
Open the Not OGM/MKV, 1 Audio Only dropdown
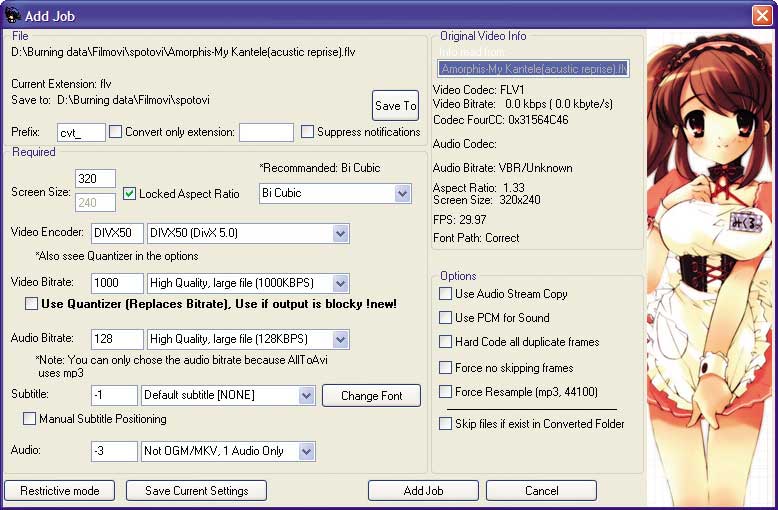[306, 451]
